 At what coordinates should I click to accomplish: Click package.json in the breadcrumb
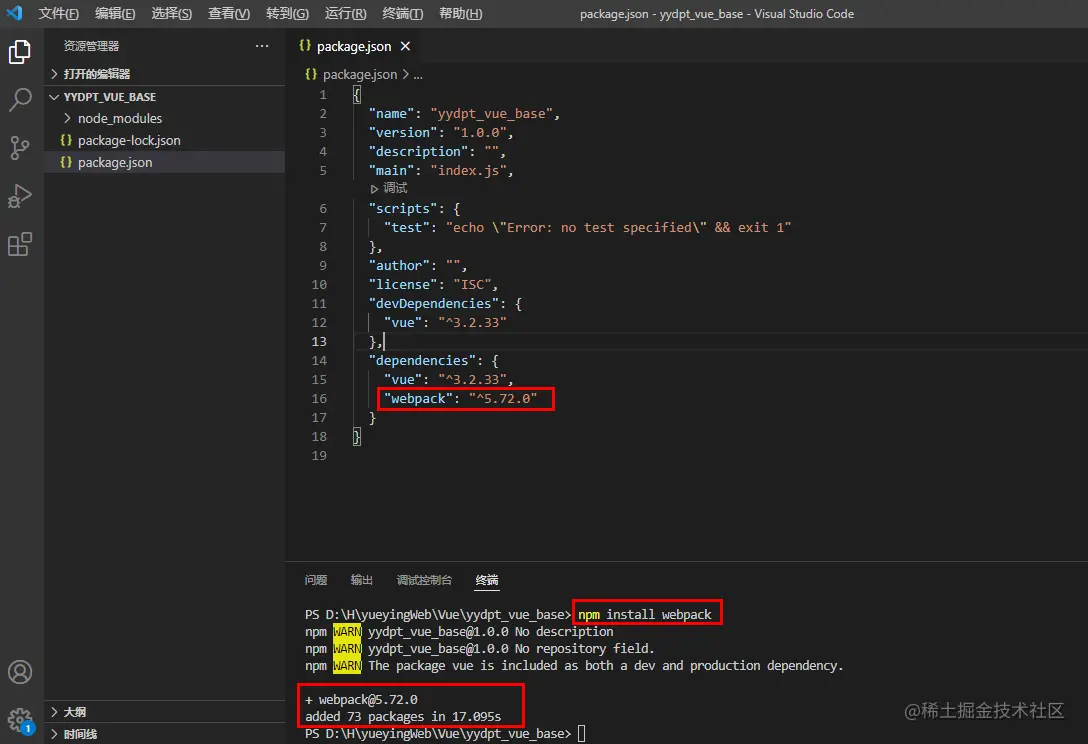[360, 74]
